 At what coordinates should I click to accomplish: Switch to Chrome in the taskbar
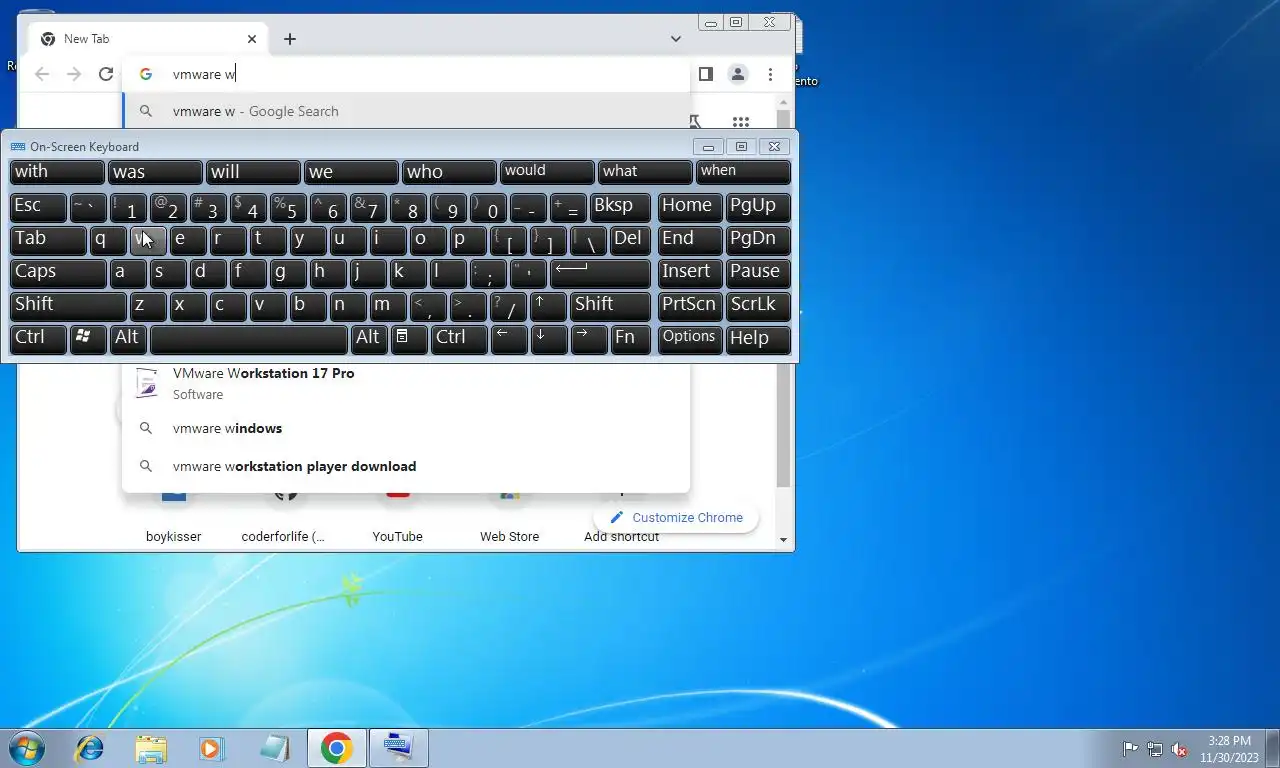pyautogui.click(x=337, y=748)
